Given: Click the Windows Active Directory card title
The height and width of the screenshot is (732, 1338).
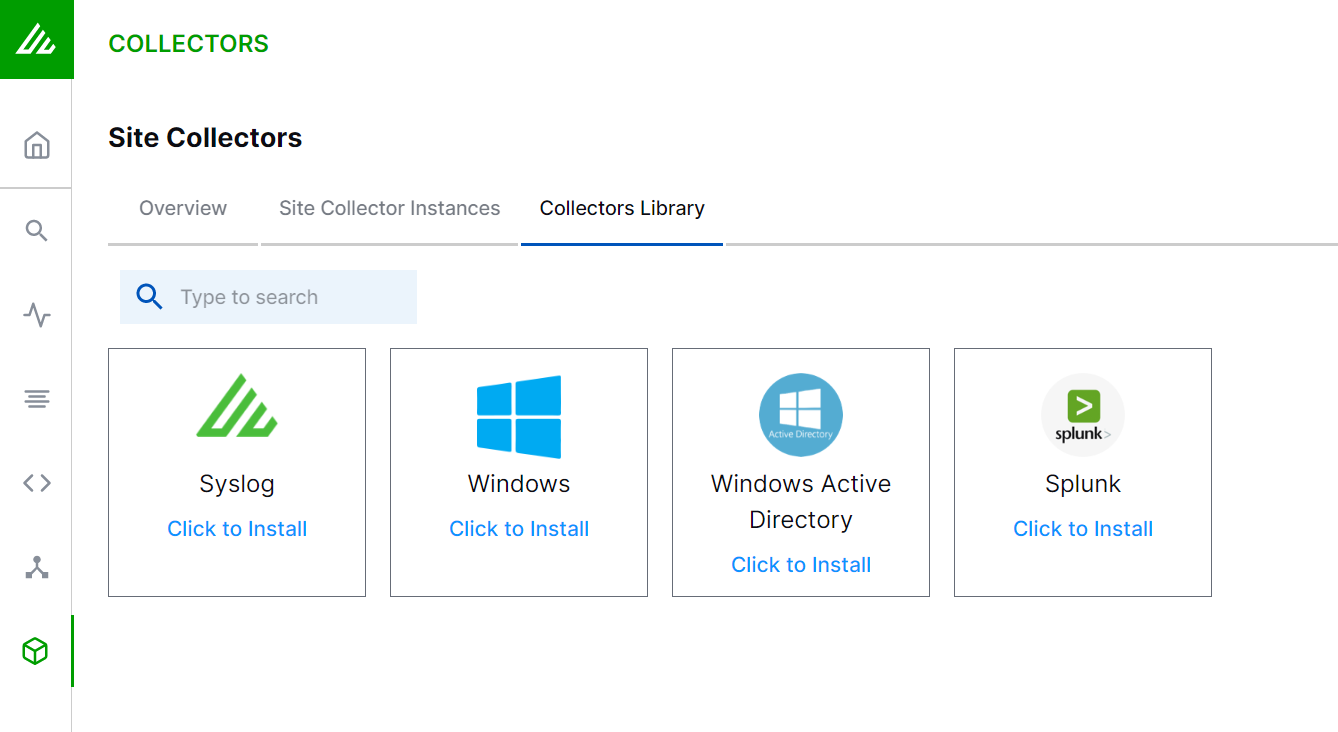Looking at the screenshot, I should click(801, 502).
